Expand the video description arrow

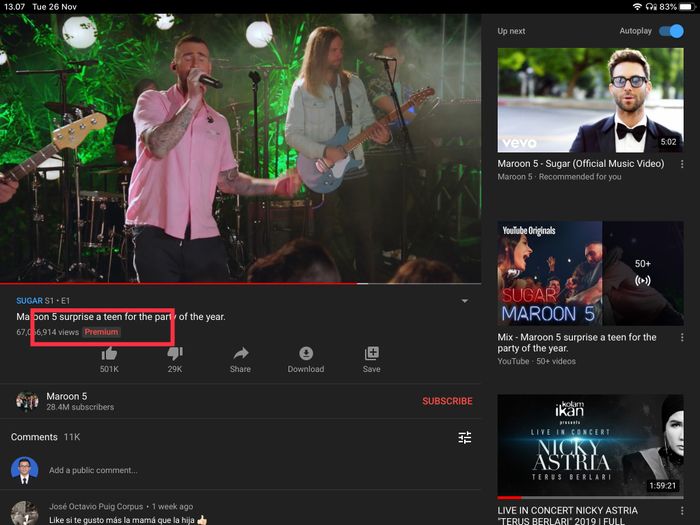465,301
